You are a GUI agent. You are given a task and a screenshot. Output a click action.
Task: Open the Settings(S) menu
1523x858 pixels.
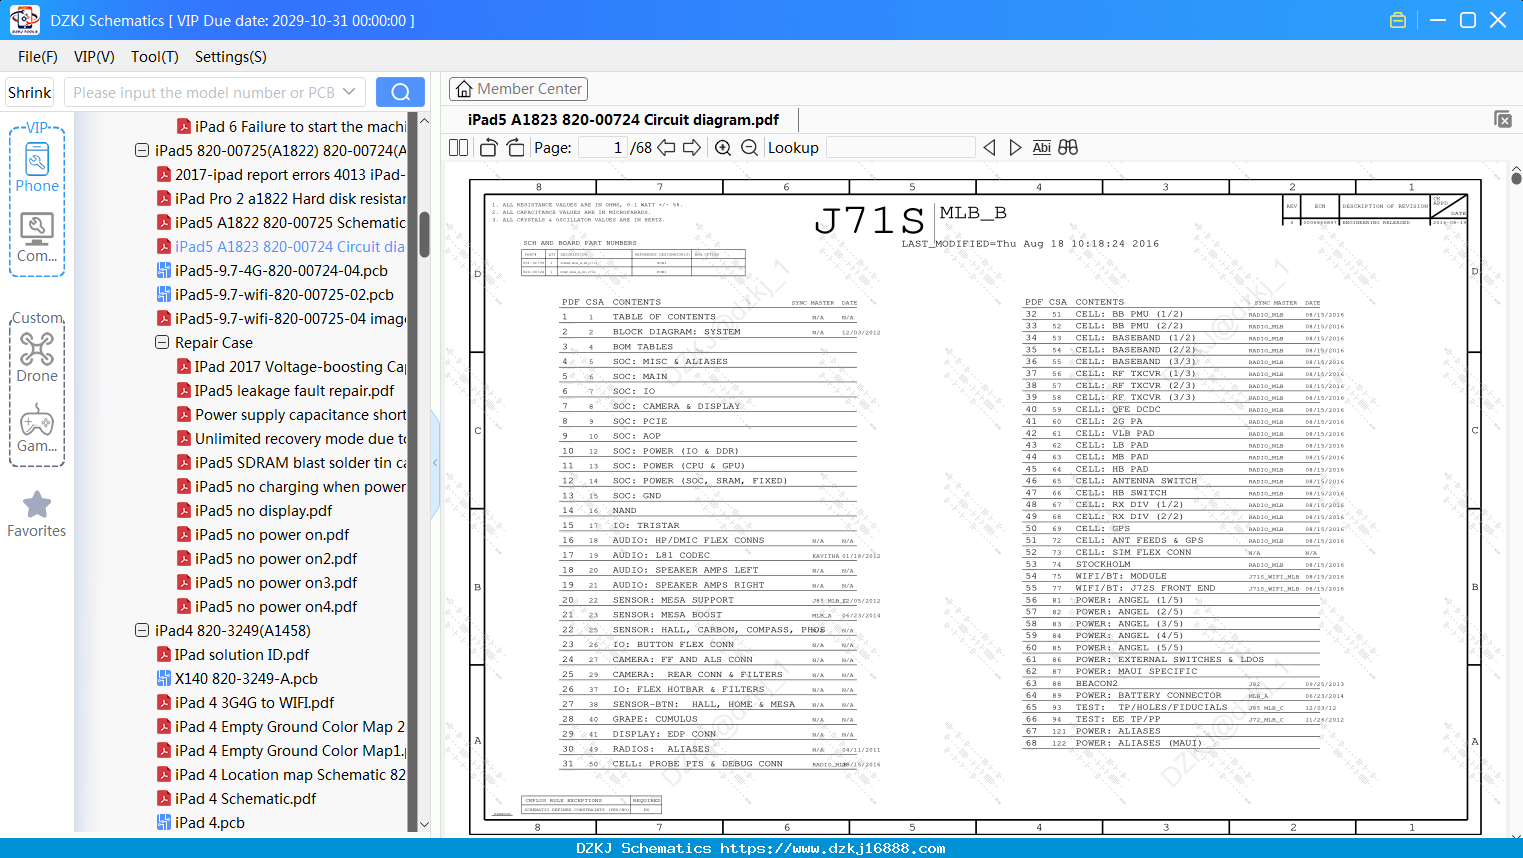pyautogui.click(x=231, y=57)
